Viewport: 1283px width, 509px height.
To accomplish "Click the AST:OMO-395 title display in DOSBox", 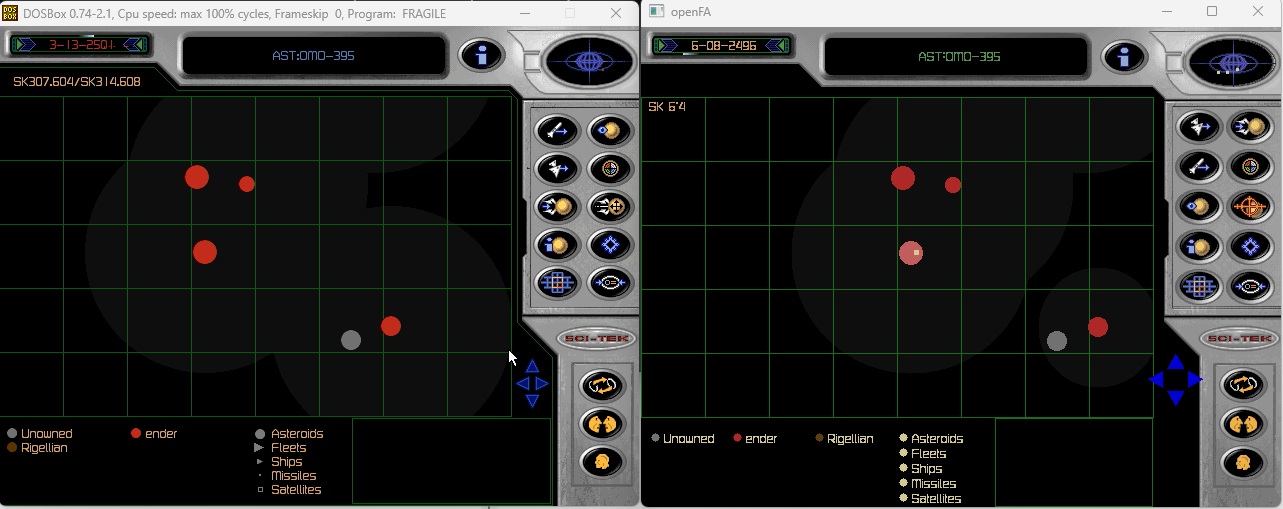I will (314, 55).
